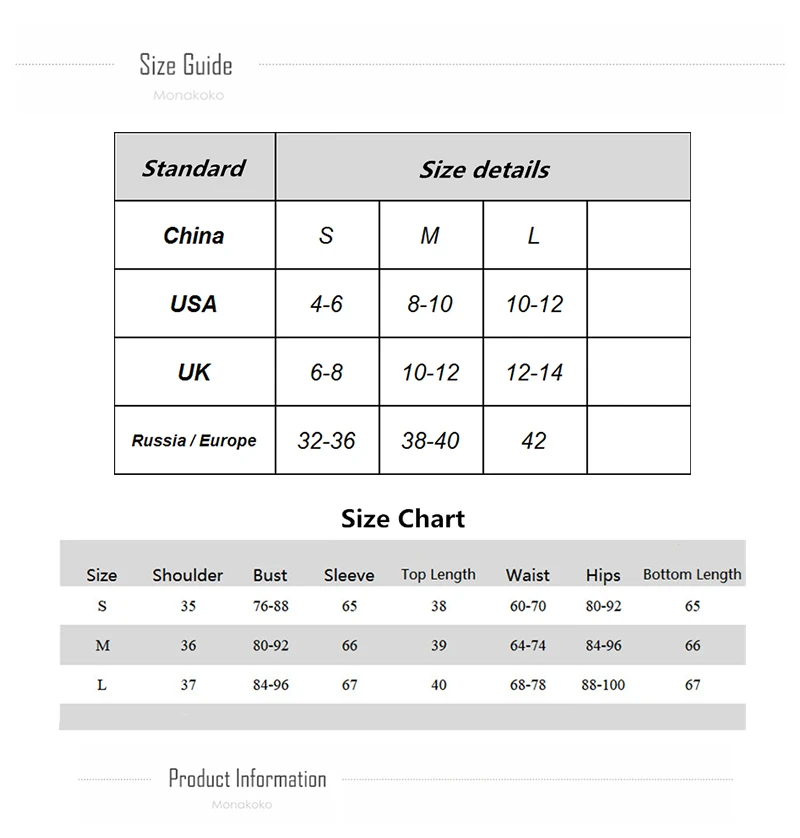Click the Shoulder column header

point(188,575)
